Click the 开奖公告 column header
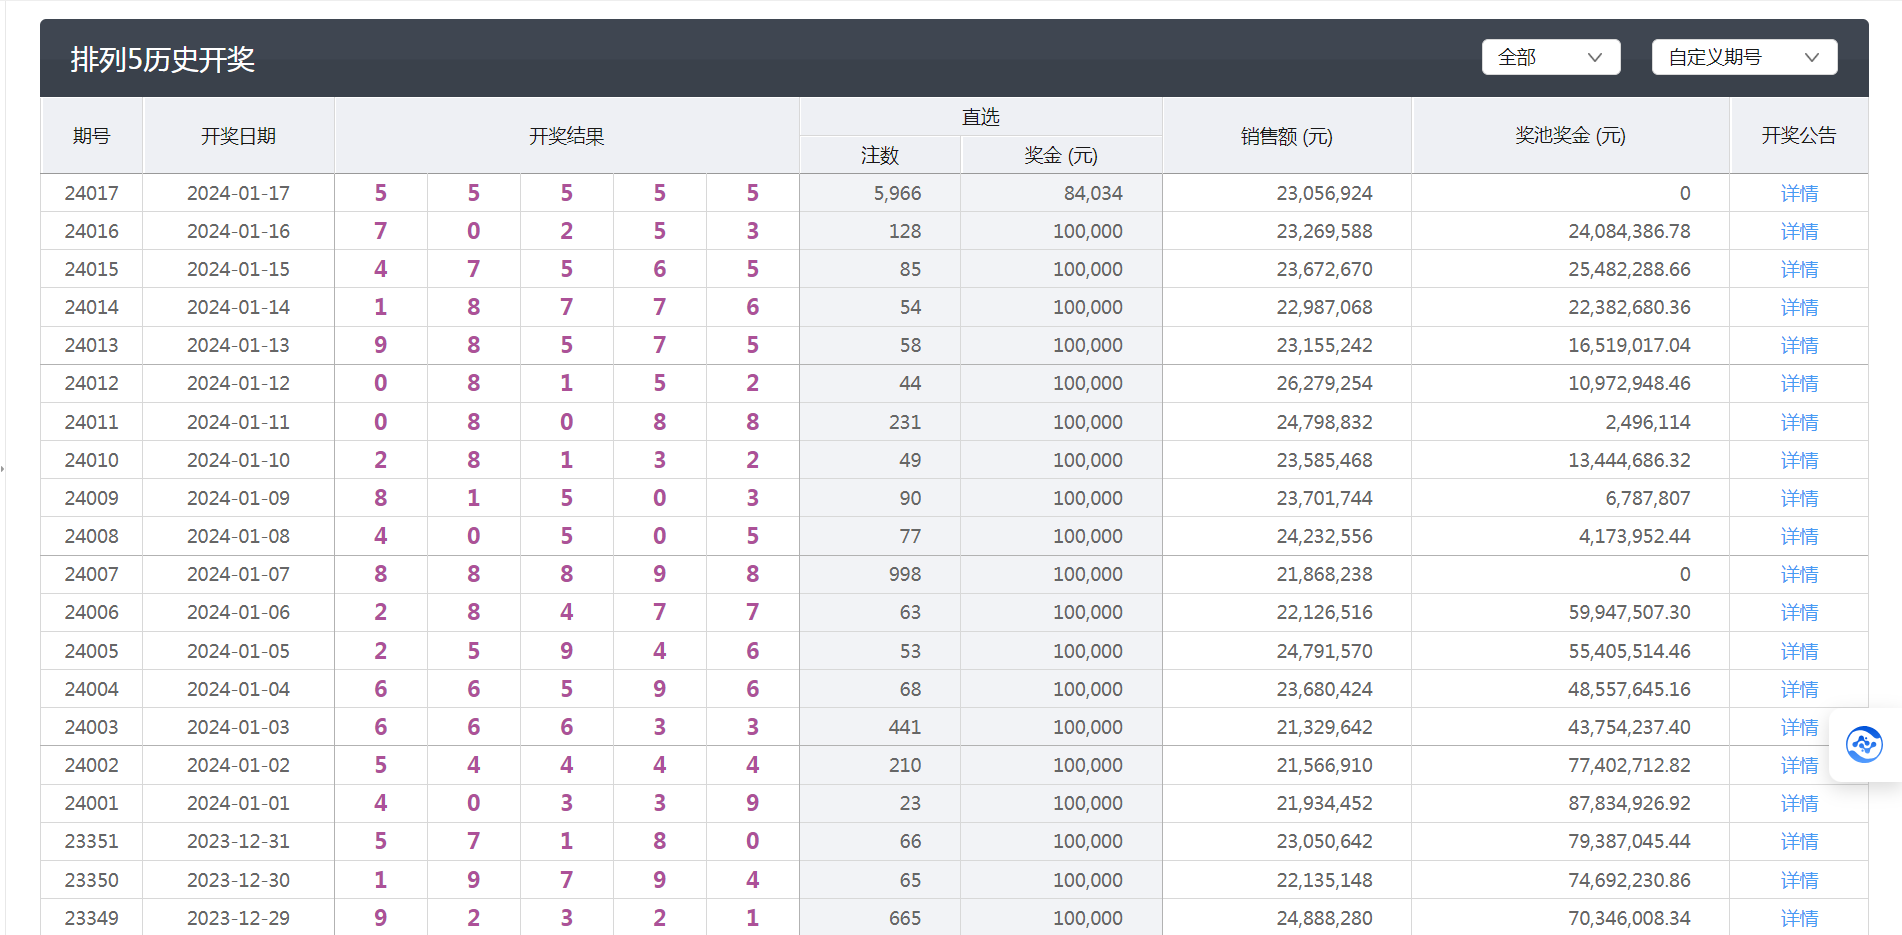 [x=1797, y=135]
